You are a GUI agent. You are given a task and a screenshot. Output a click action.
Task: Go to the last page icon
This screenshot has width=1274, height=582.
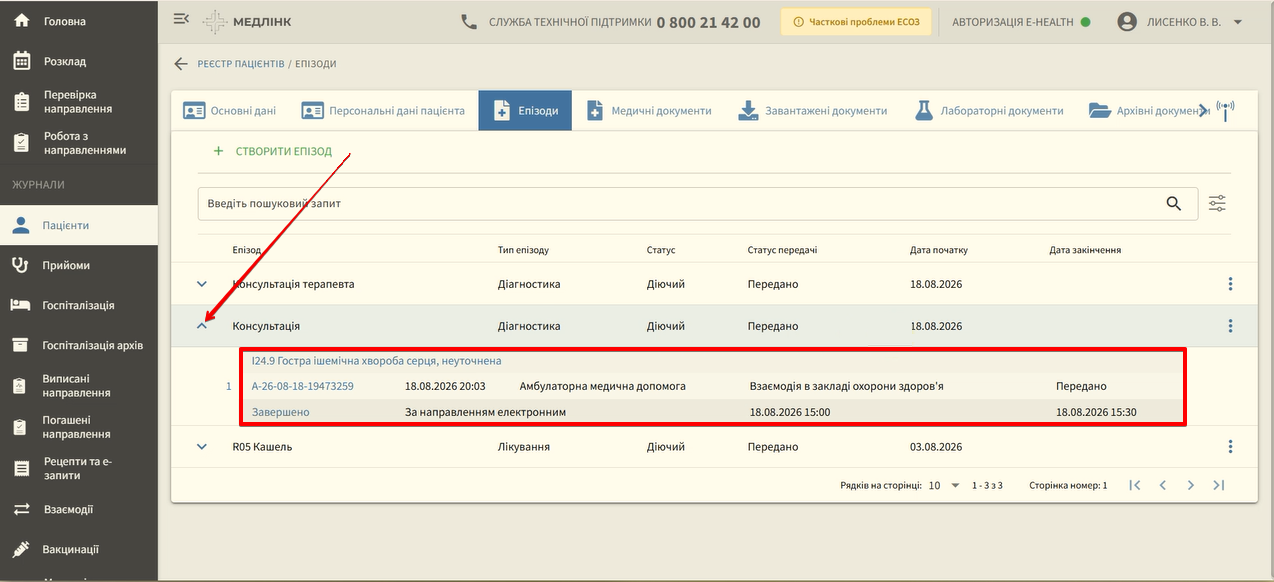pyautogui.click(x=1218, y=485)
